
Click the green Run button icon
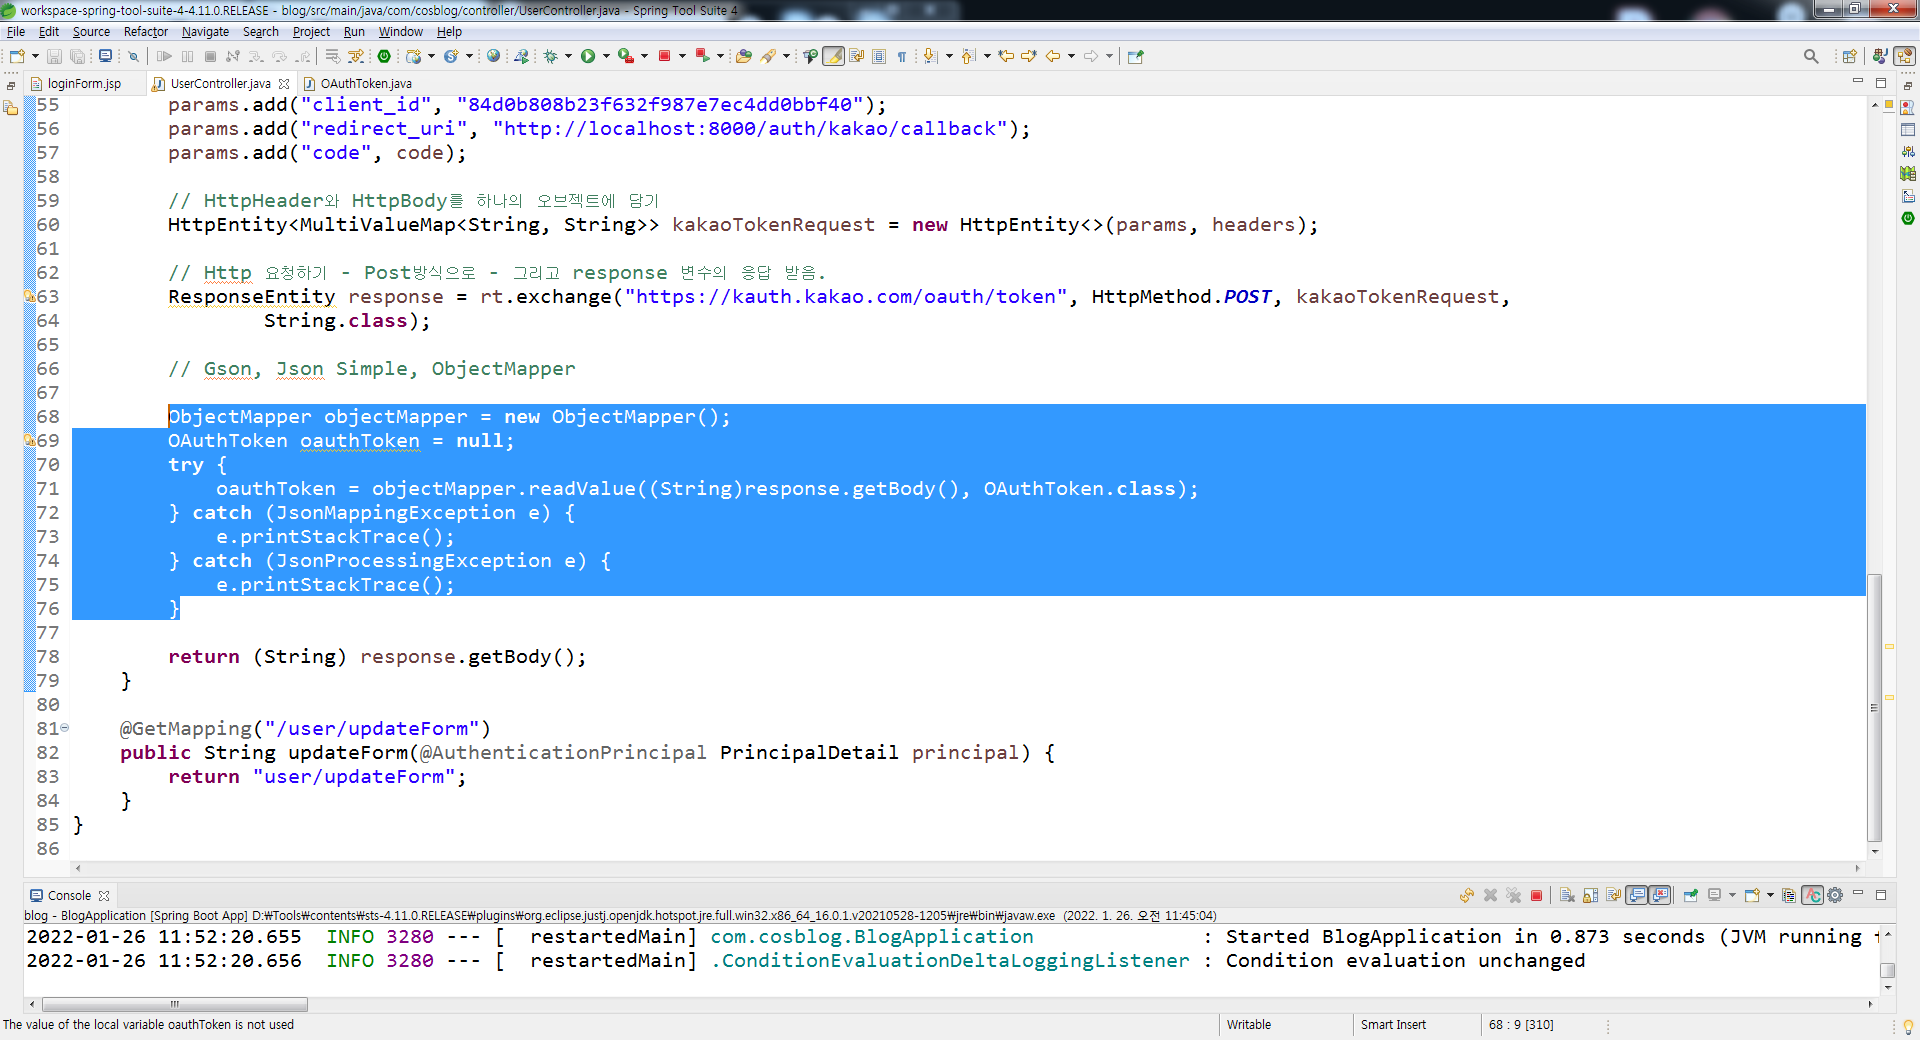(x=588, y=56)
